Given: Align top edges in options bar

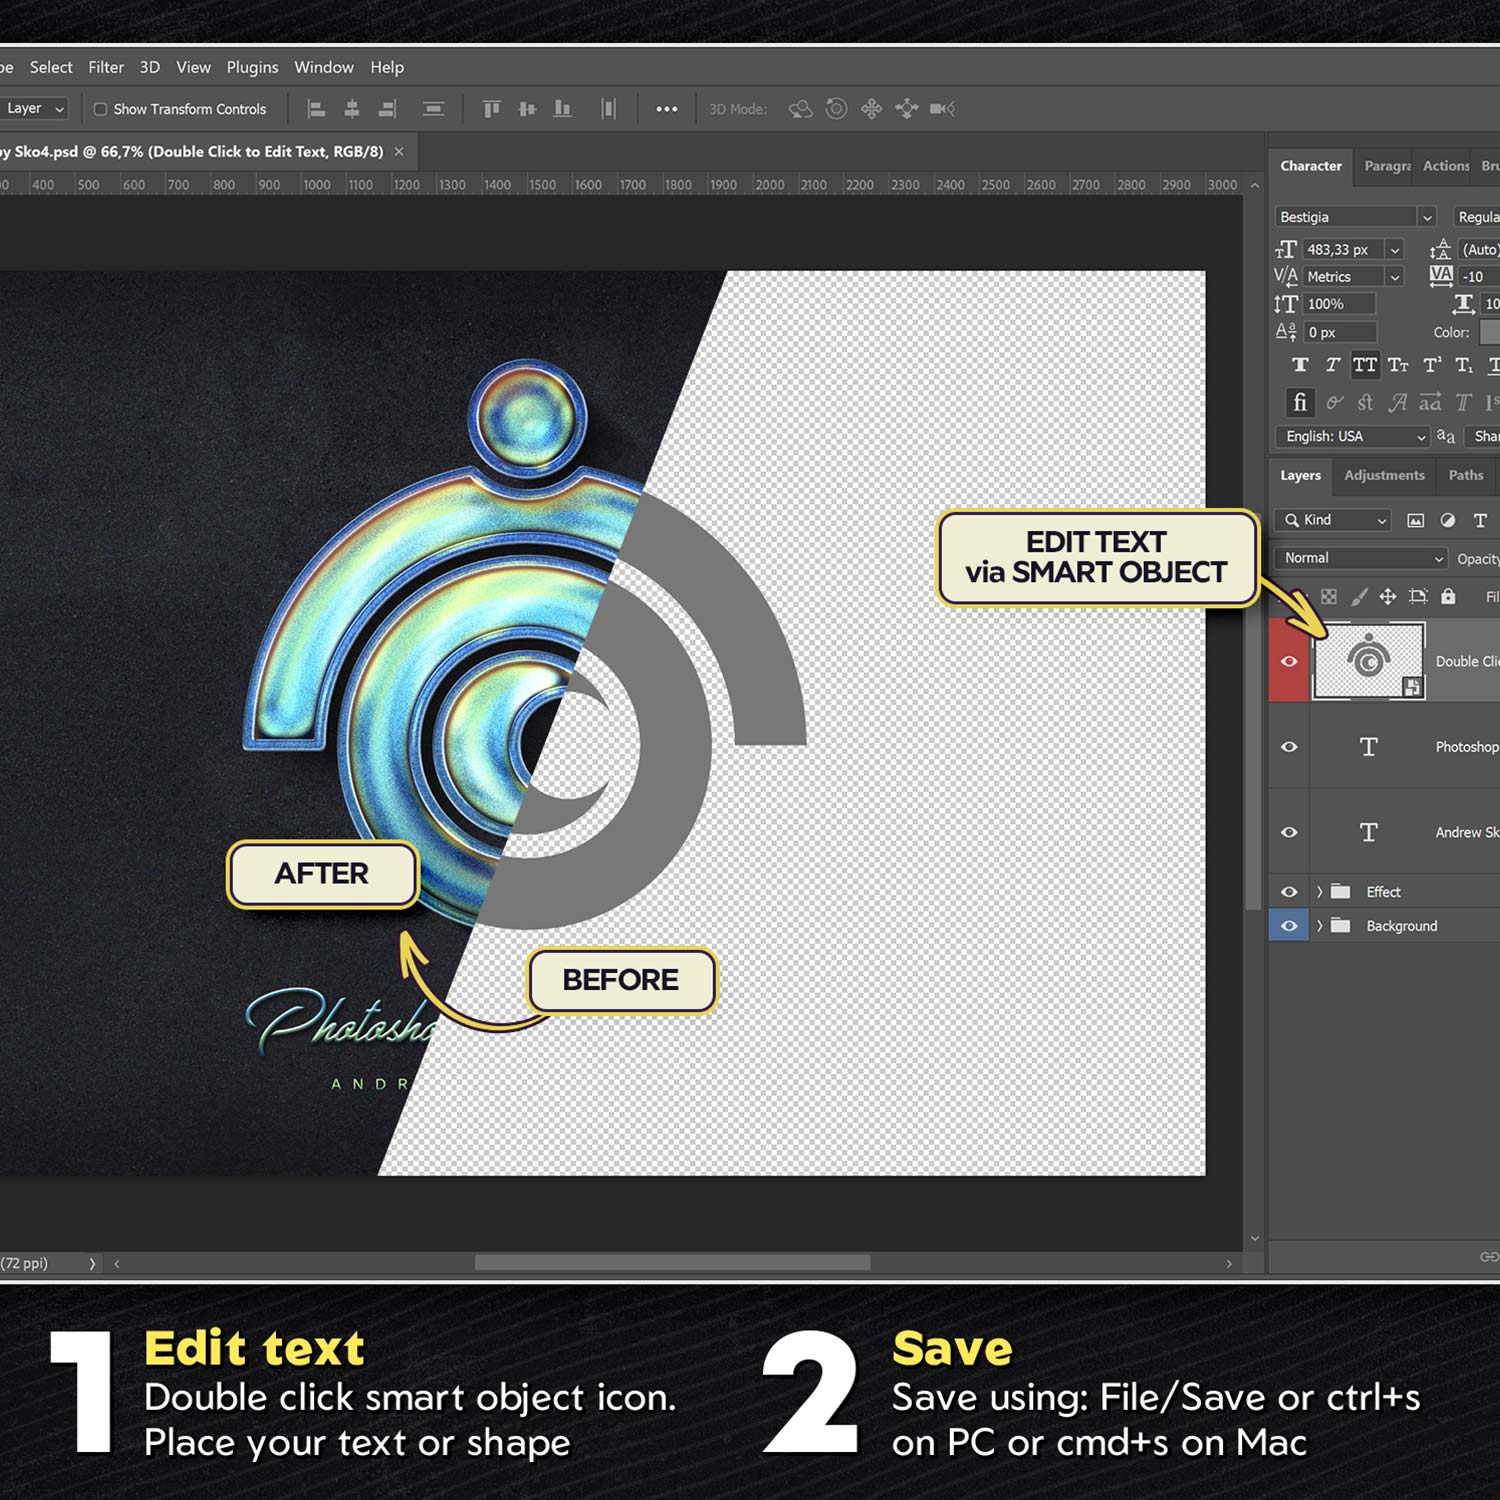Looking at the screenshot, I should pos(491,109).
